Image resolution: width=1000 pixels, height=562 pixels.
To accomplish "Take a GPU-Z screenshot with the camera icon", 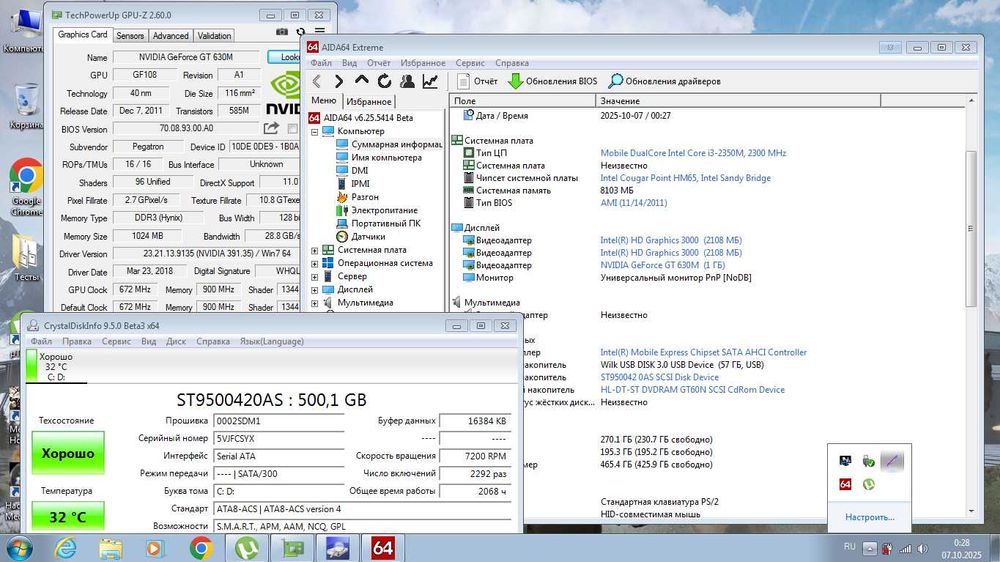I will coord(282,31).
